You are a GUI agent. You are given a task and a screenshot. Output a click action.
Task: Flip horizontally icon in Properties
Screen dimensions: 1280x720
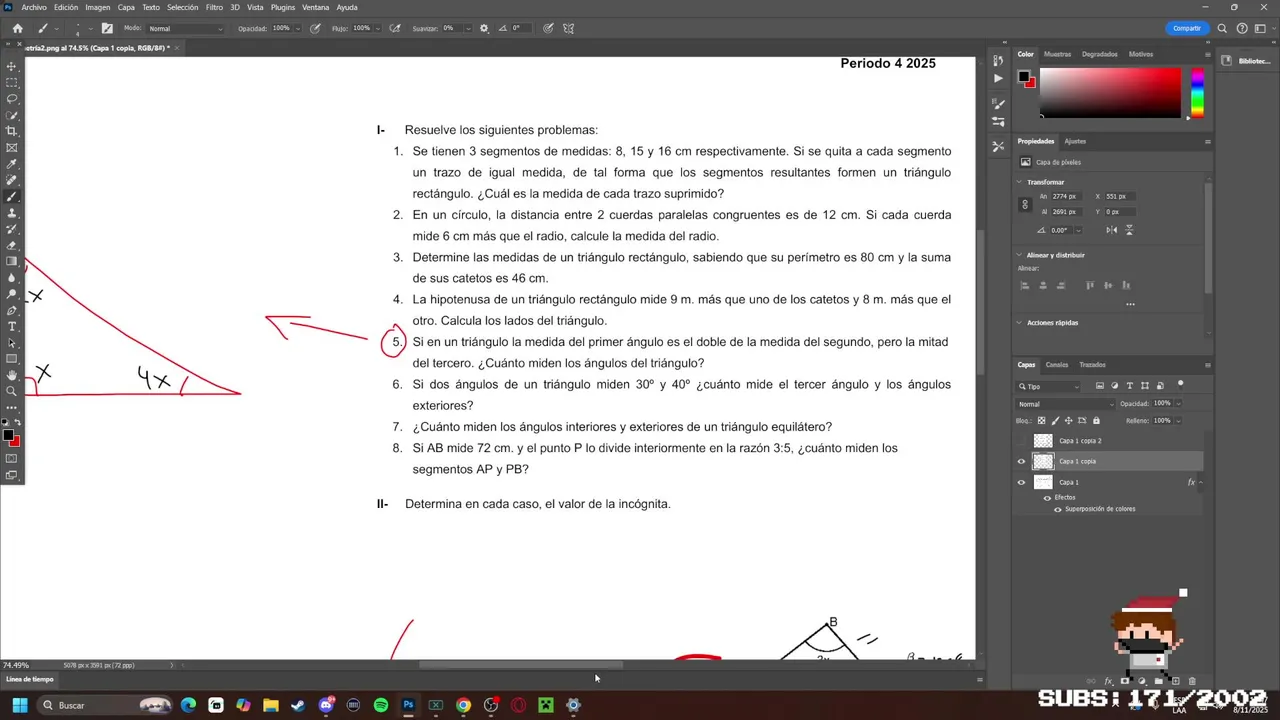point(1112,230)
